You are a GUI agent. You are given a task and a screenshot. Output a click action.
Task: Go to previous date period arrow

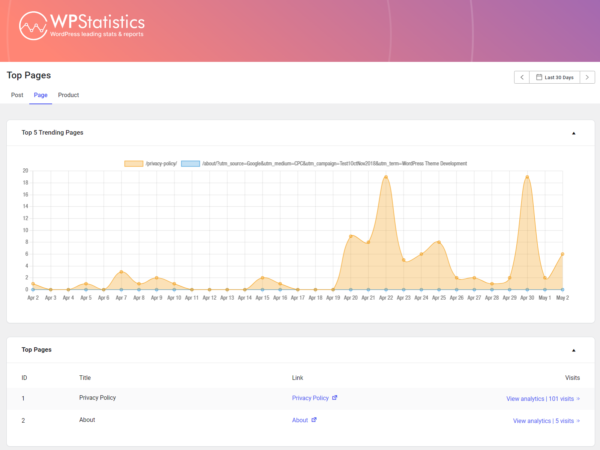[x=521, y=77]
